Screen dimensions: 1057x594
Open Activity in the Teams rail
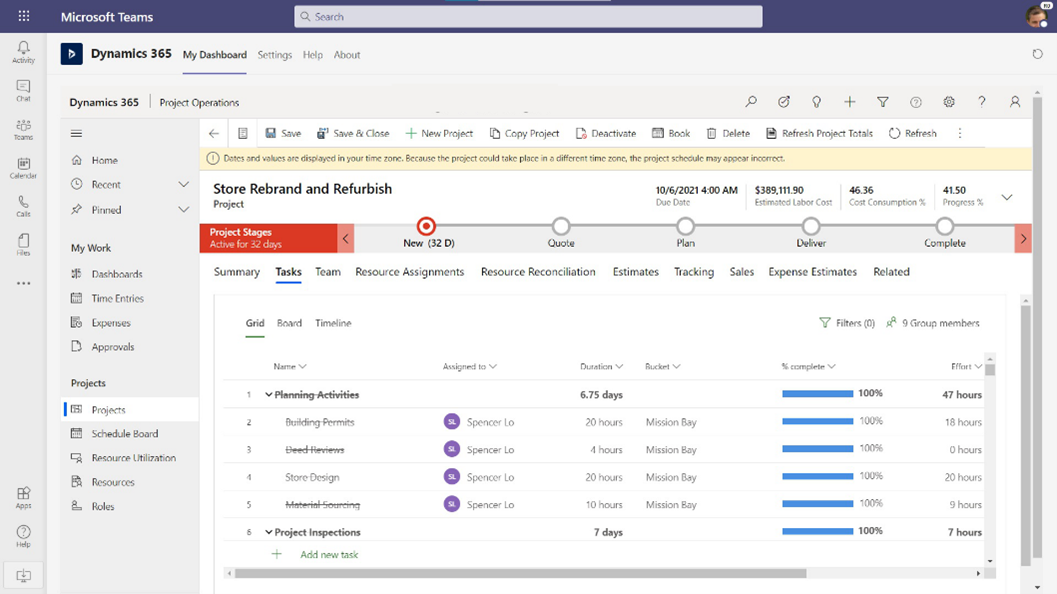(x=24, y=52)
